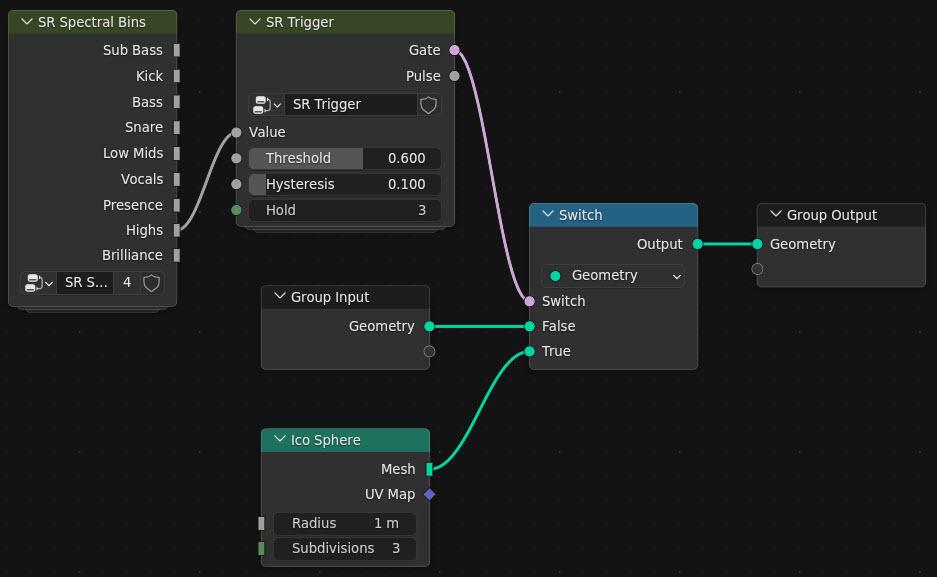Collapse the Switch node
This screenshot has width=937, height=577.
pos(547,214)
